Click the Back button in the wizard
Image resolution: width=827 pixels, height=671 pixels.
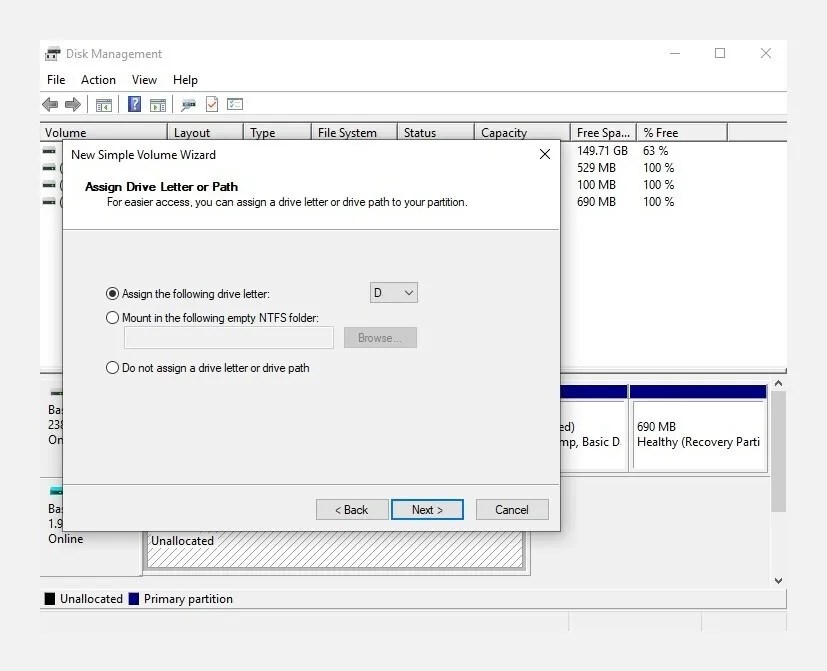point(351,509)
